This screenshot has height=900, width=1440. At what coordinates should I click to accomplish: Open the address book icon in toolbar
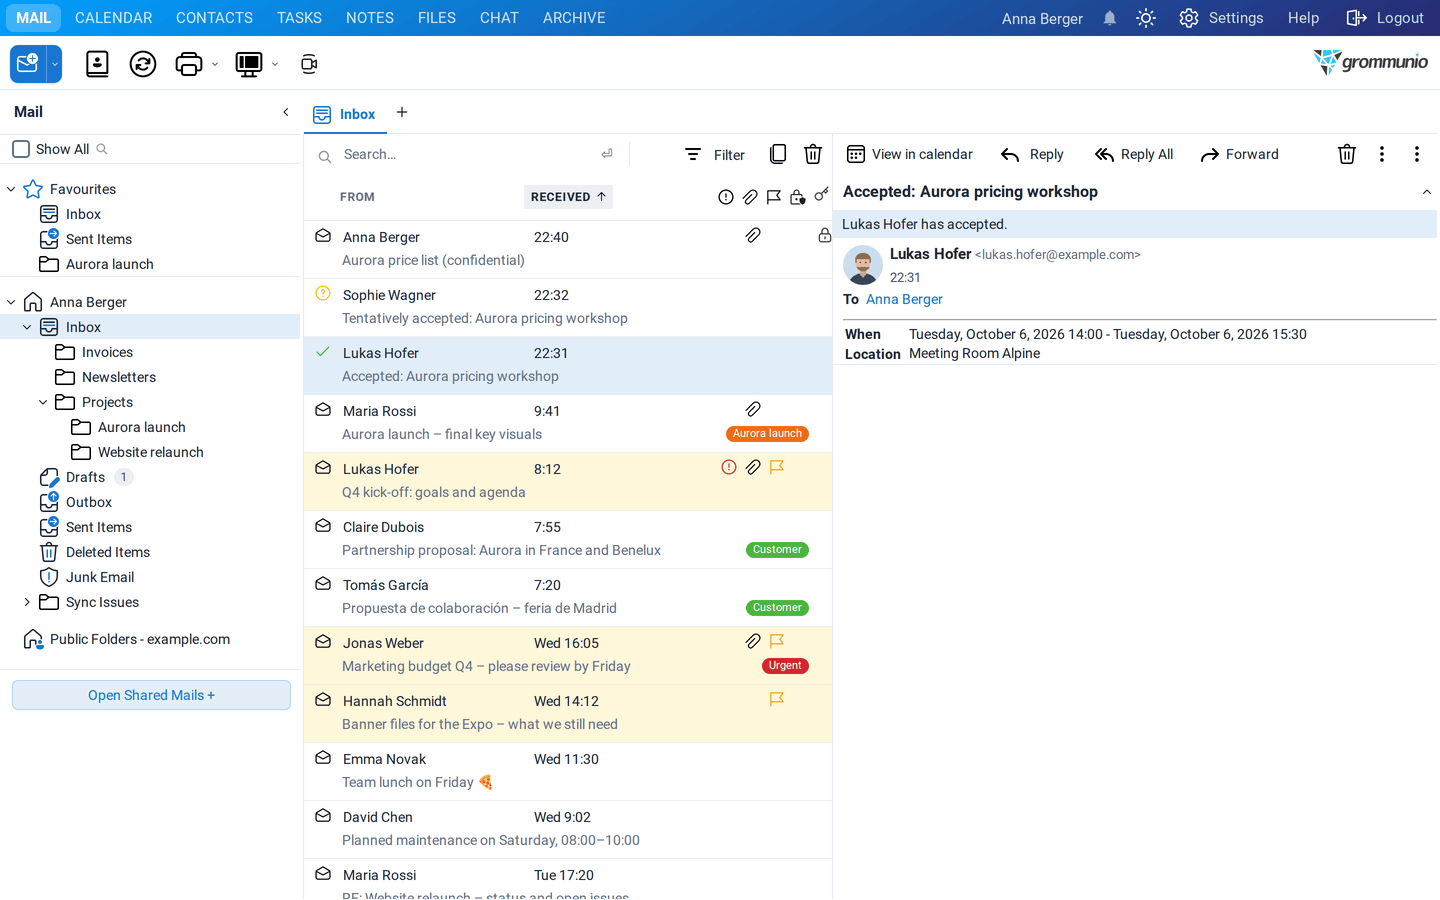tap(97, 64)
